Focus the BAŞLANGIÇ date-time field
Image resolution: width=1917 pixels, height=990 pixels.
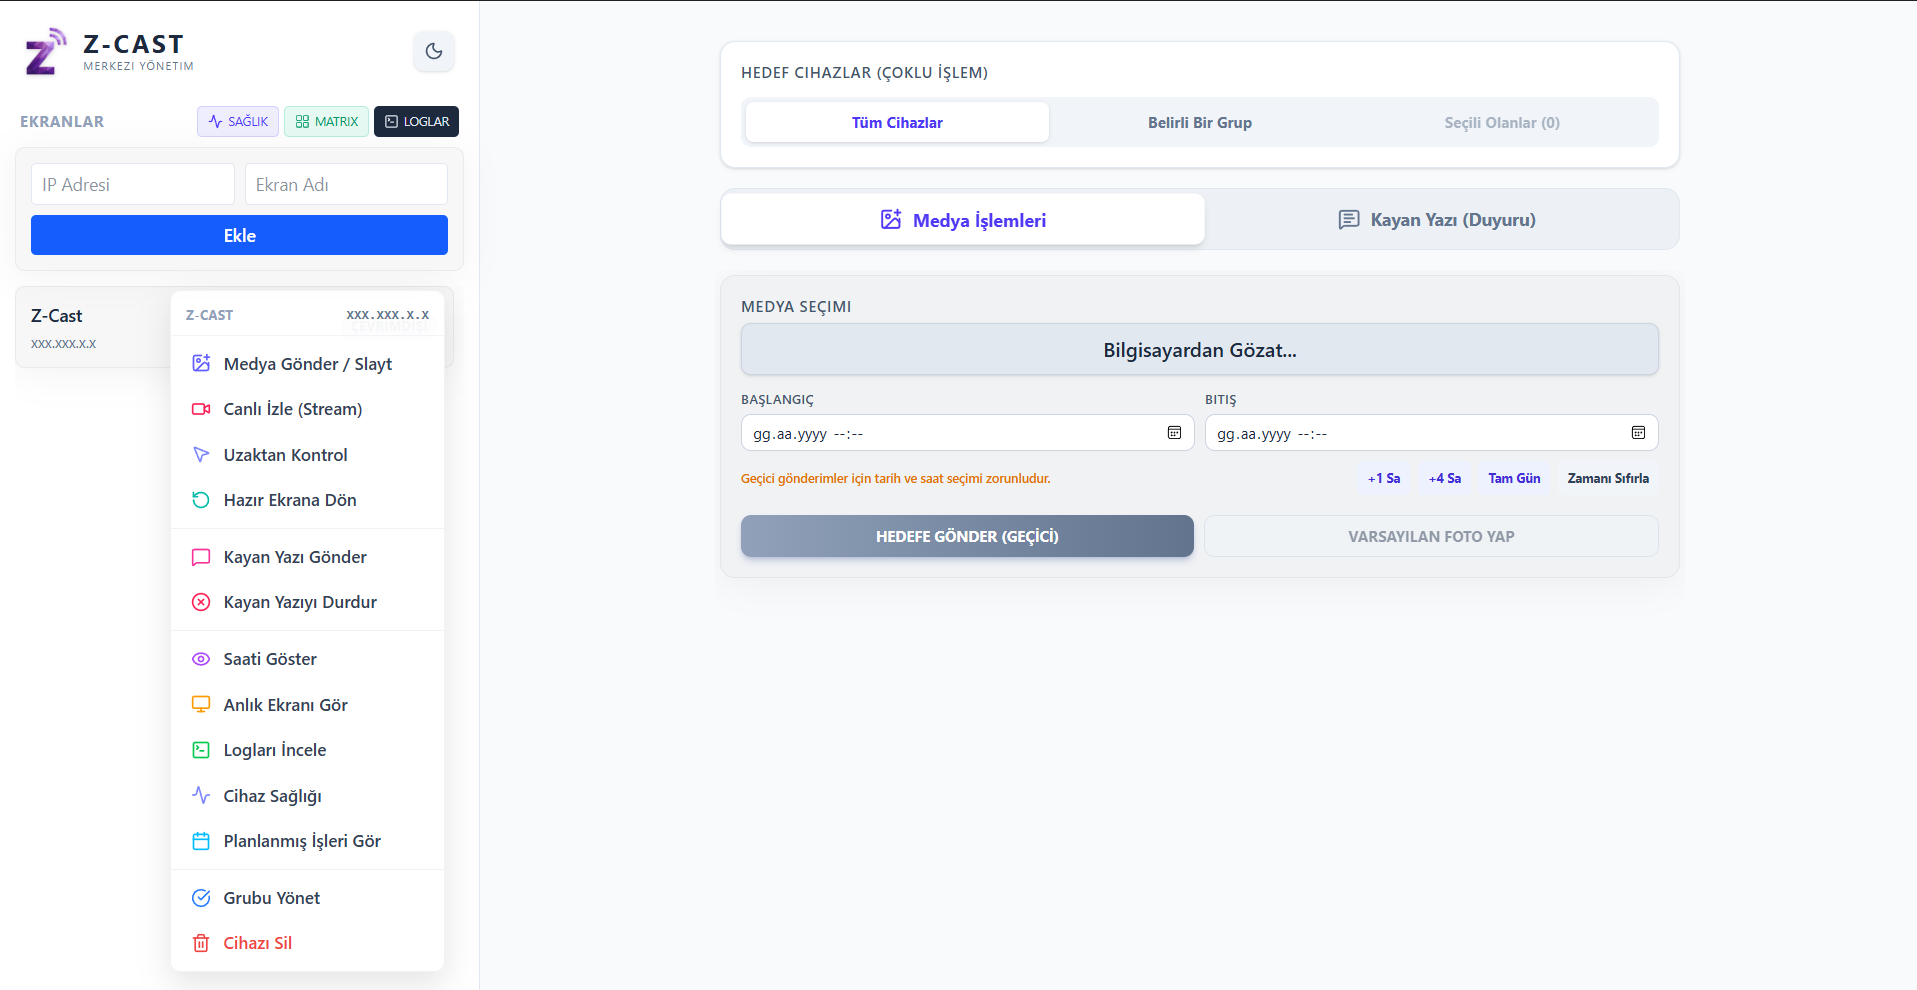tap(967, 433)
